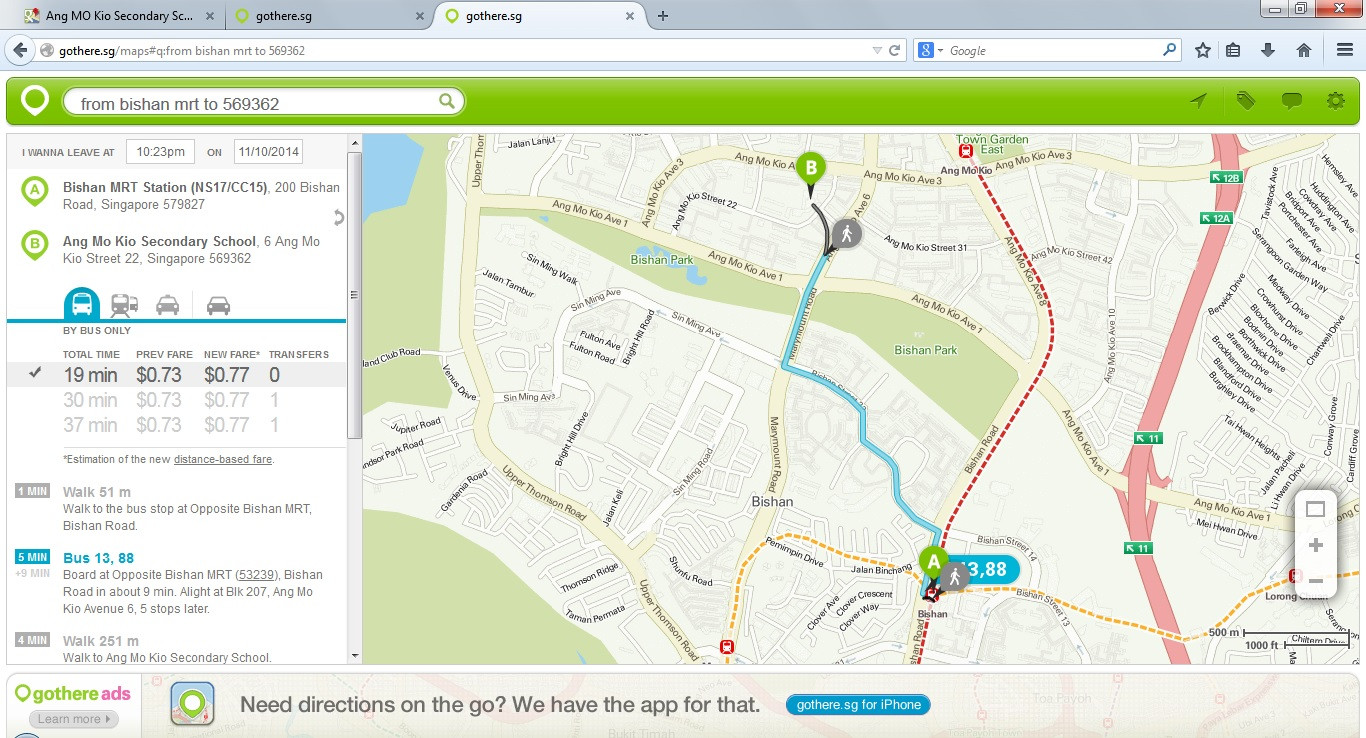The height and width of the screenshot is (738, 1366).
Task: Select the bus-only transport mode icon
Action: coord(81,303)
